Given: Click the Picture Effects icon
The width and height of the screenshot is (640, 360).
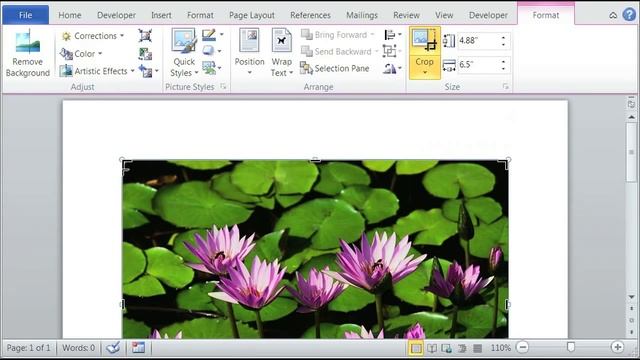Looking at the screenshot, I should click(209, 51).
